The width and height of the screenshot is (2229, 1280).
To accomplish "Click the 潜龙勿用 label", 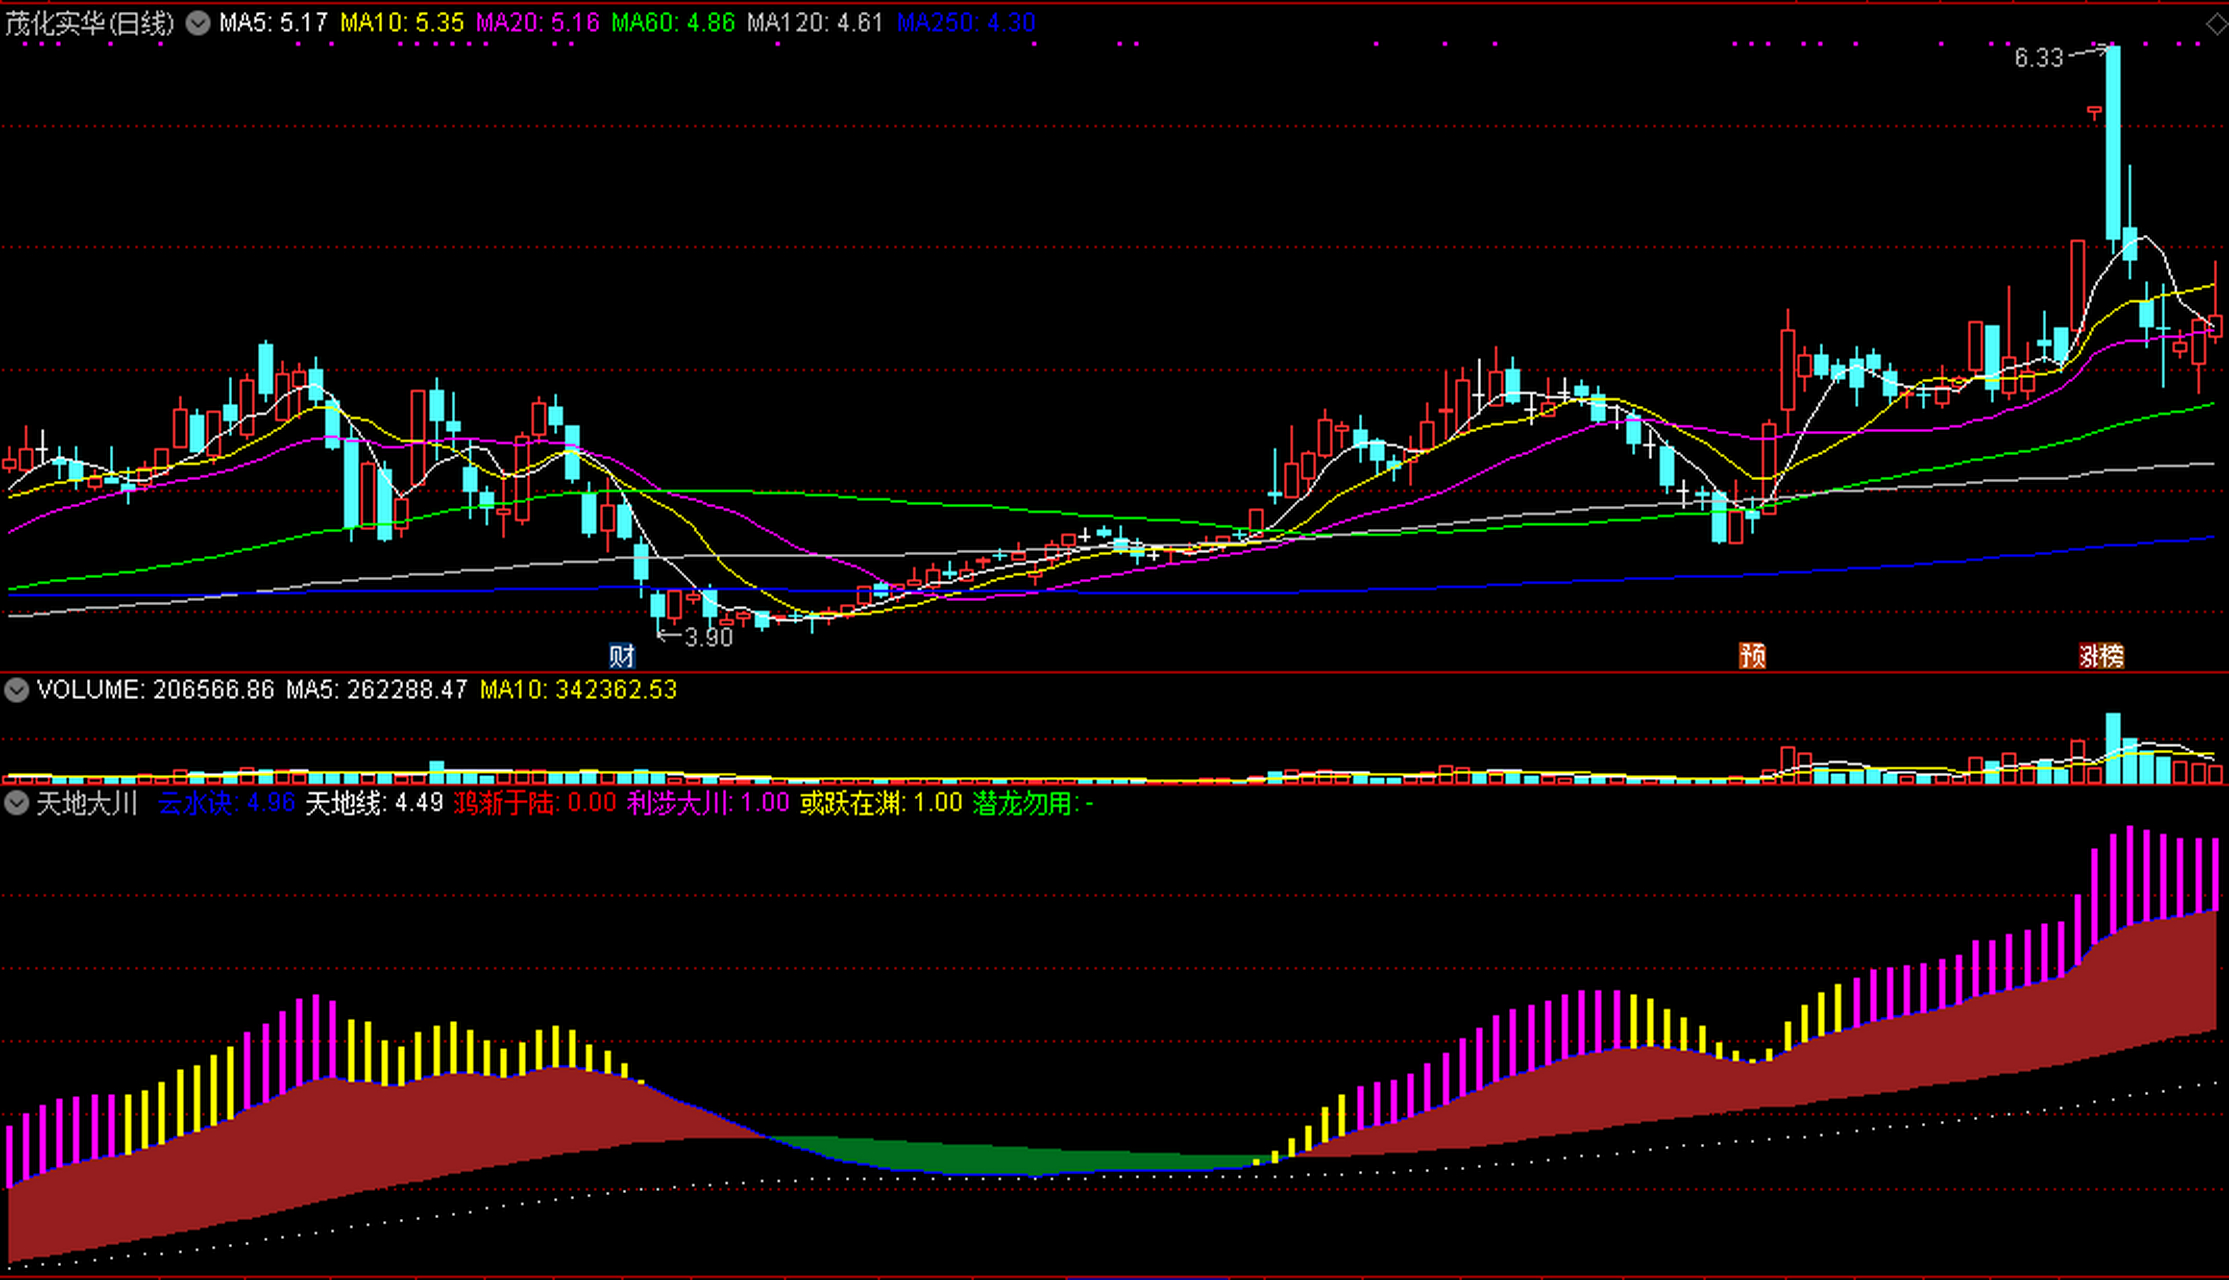I will 1032,803.
